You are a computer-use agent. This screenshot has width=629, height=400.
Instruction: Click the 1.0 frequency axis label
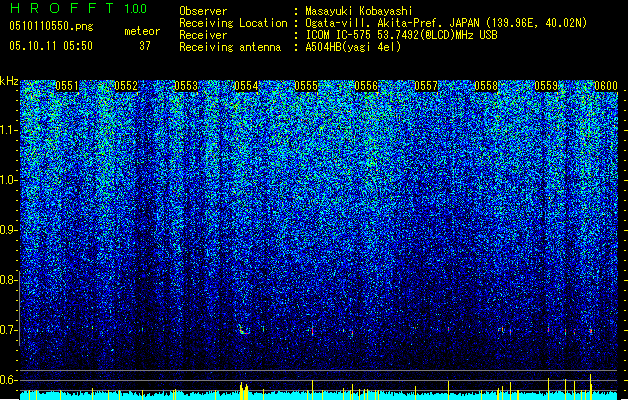[x=9, y=180]
